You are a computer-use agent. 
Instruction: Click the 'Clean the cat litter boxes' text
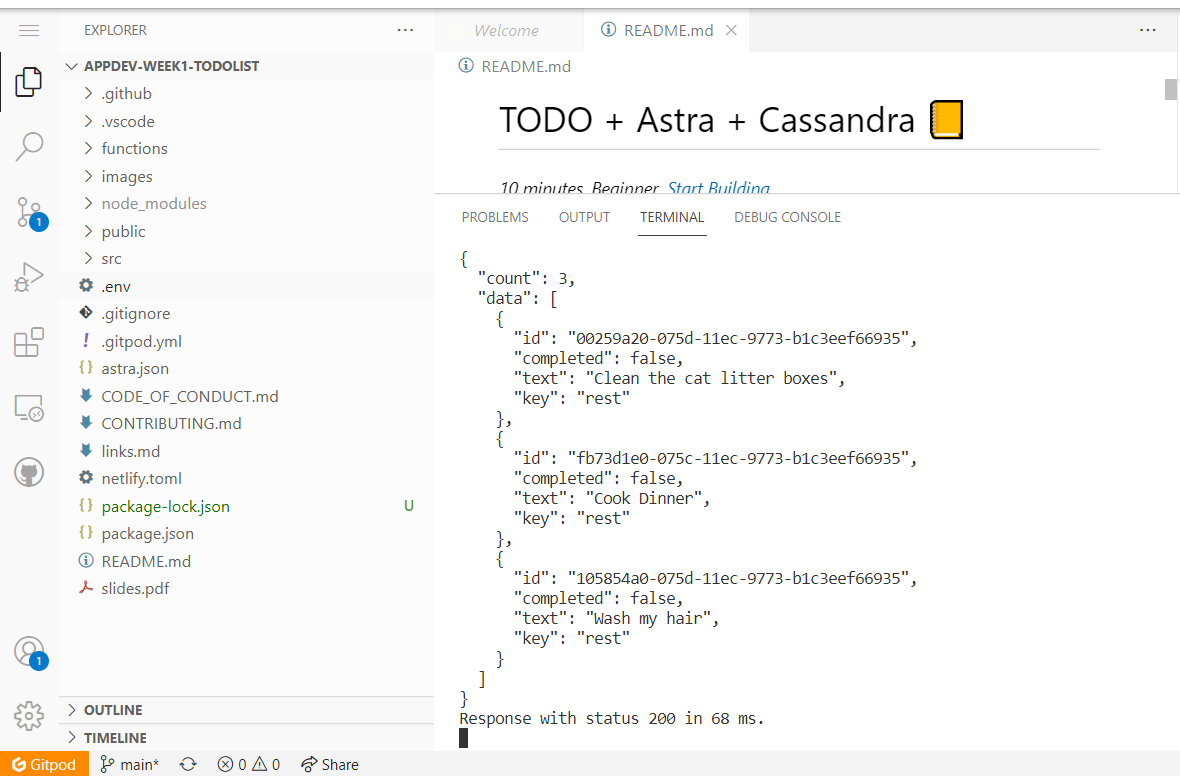[x=712, y=378]
